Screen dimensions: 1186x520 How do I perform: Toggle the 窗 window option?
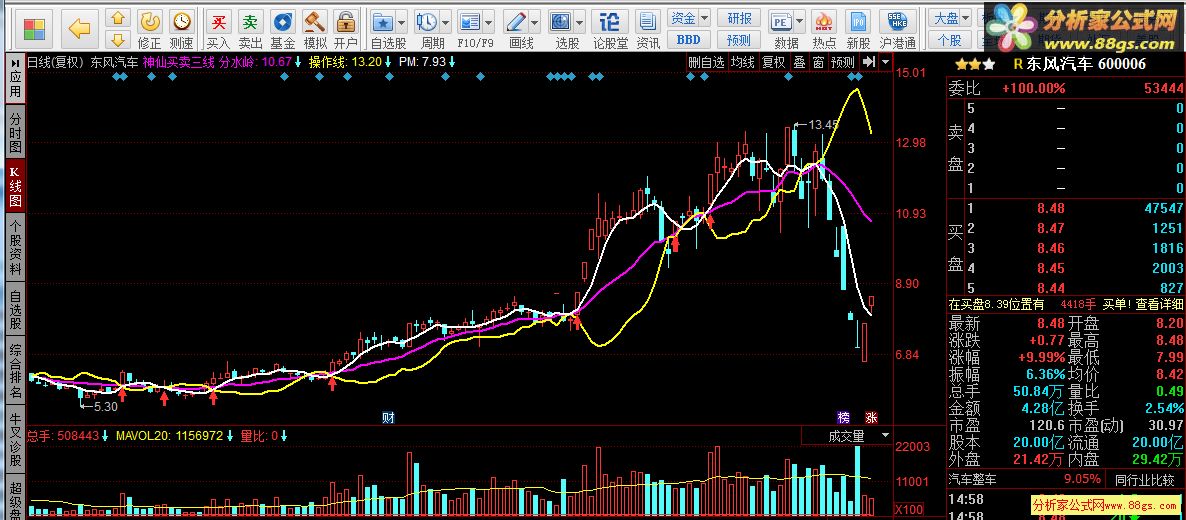(818, 62)
